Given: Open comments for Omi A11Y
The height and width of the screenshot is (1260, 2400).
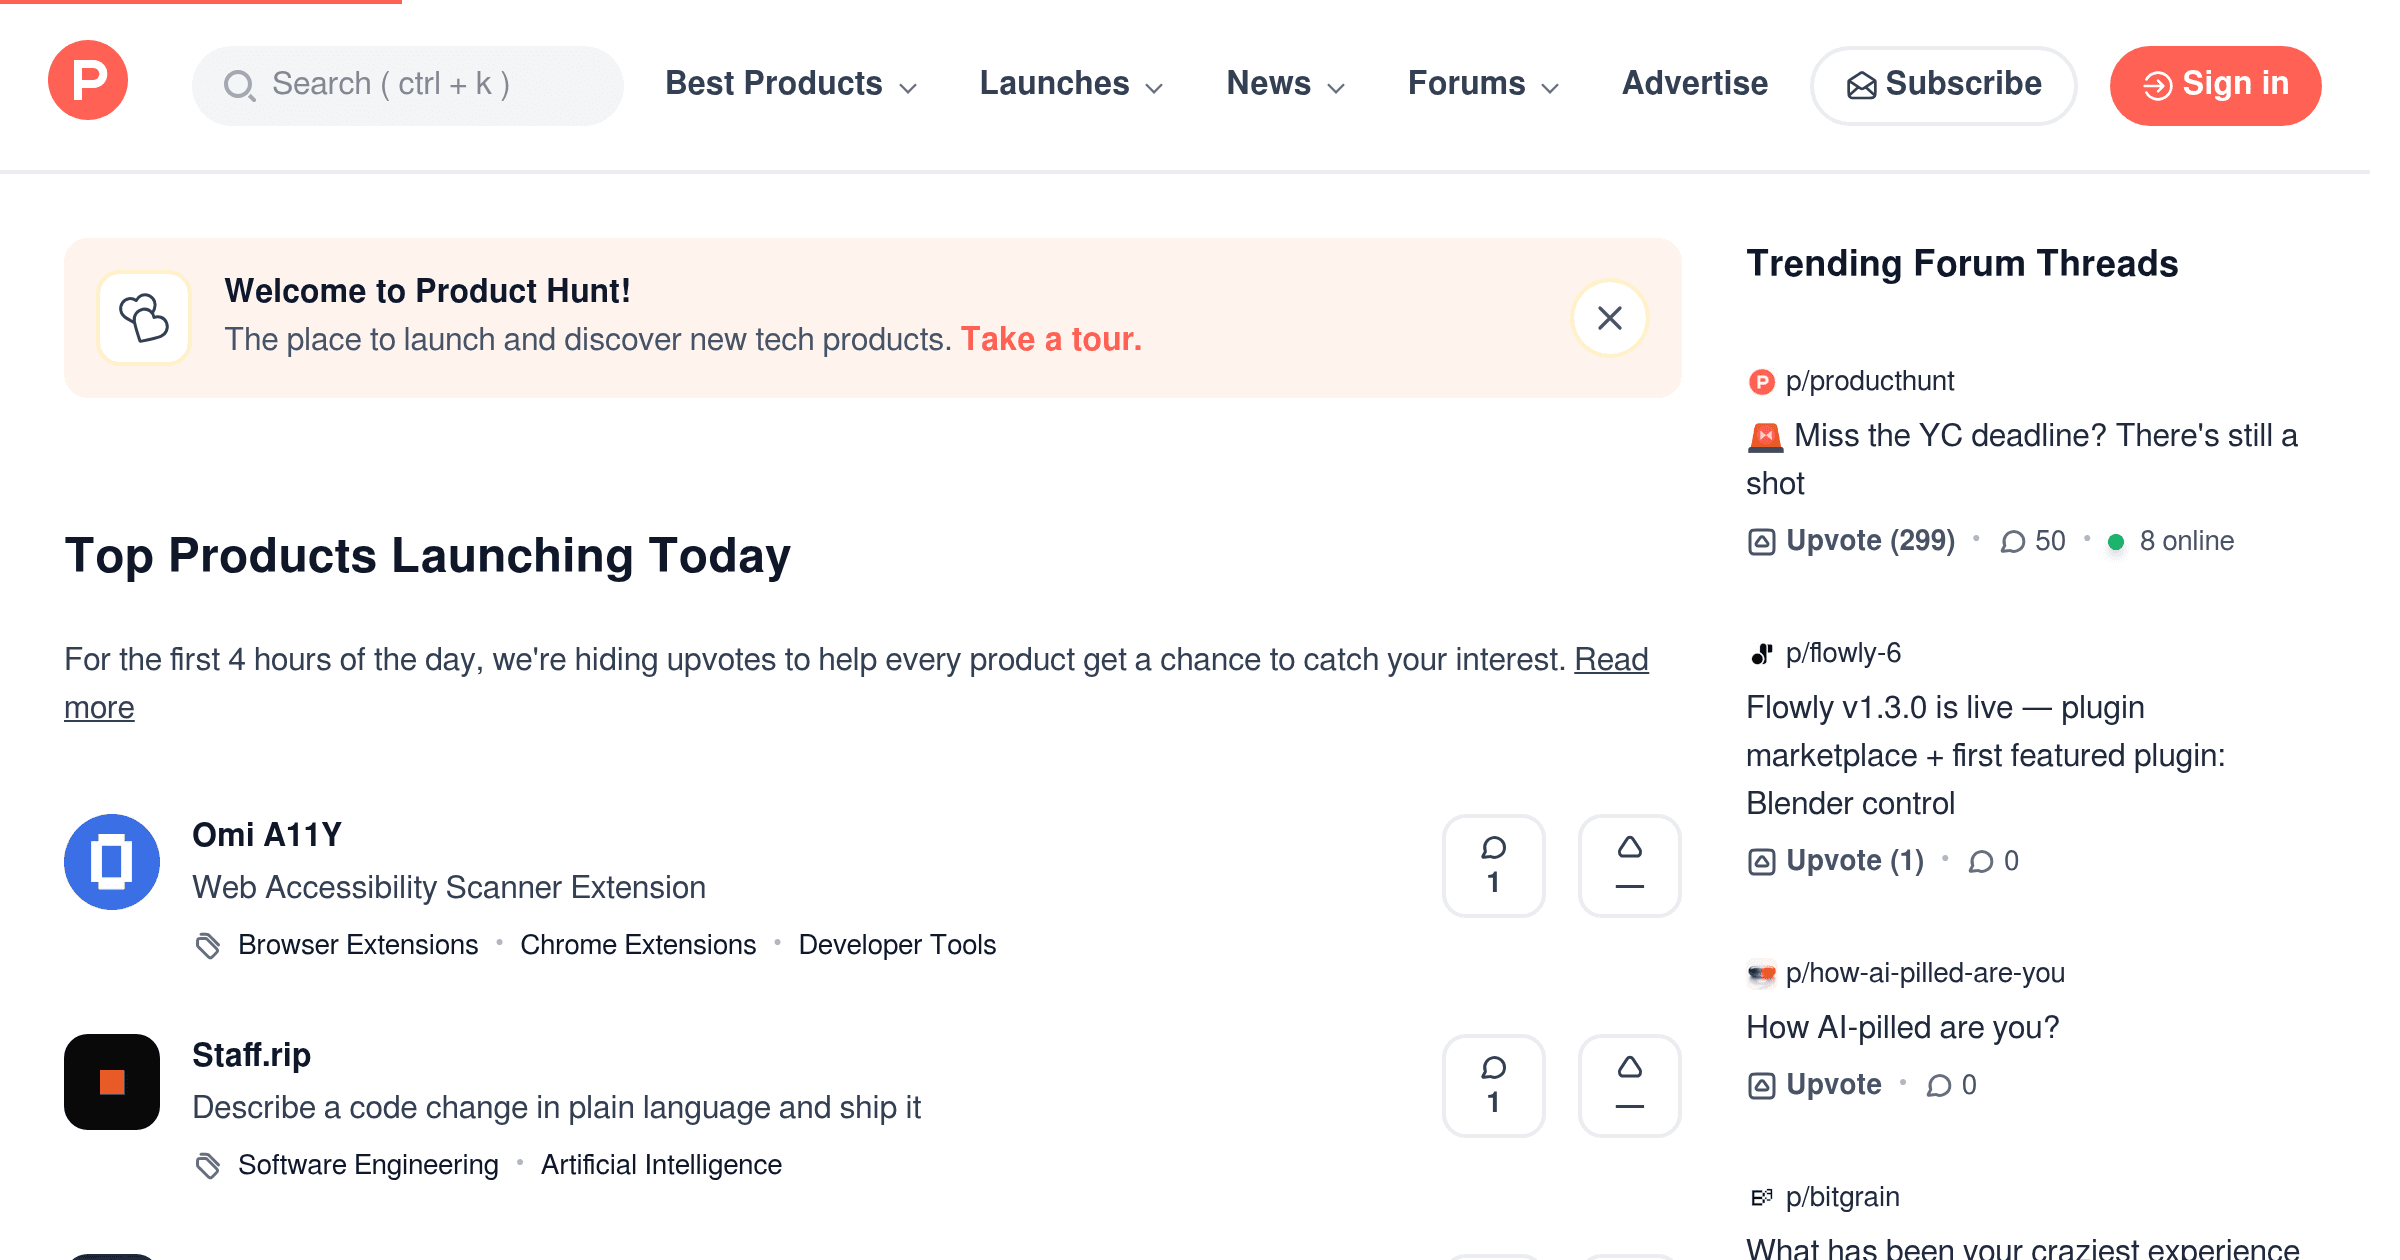Looking at the screenshot, I should [1494, 866].
